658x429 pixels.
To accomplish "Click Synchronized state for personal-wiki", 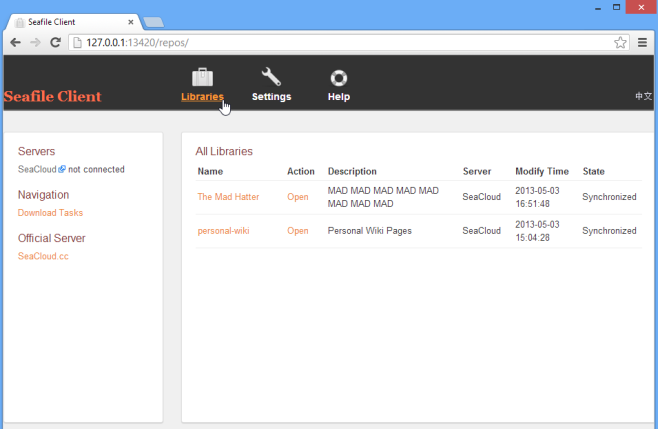I will click(609, 231).
